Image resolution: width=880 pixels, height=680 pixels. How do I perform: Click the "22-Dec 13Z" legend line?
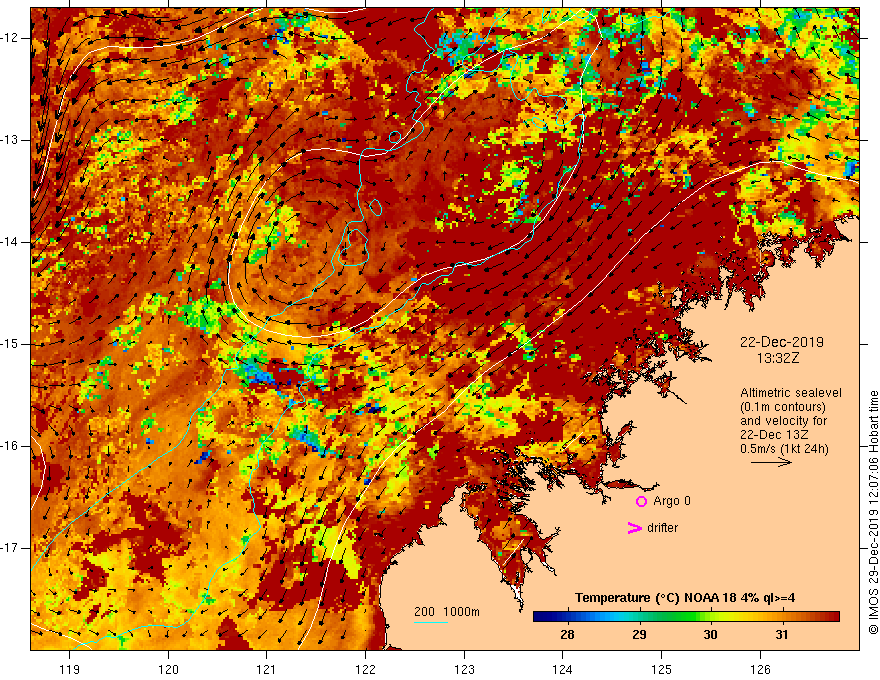pyautogui.click(x=774, y=435)
